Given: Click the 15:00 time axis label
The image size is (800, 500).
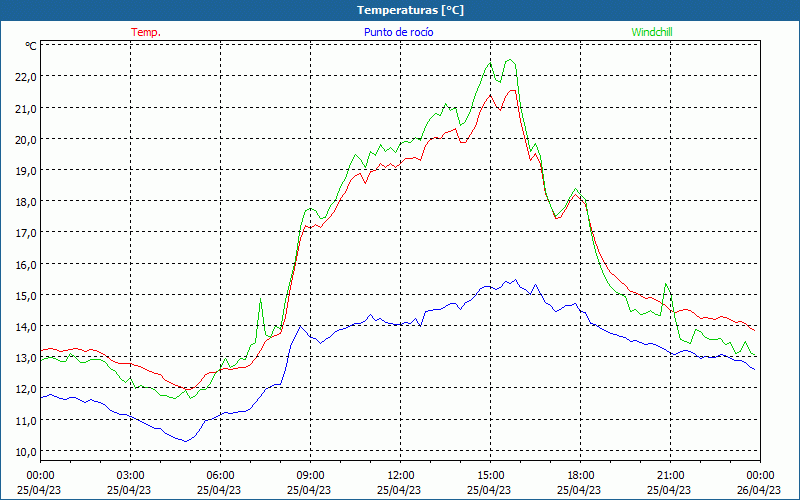Looking at the screenshot, I should pos(490,476).
